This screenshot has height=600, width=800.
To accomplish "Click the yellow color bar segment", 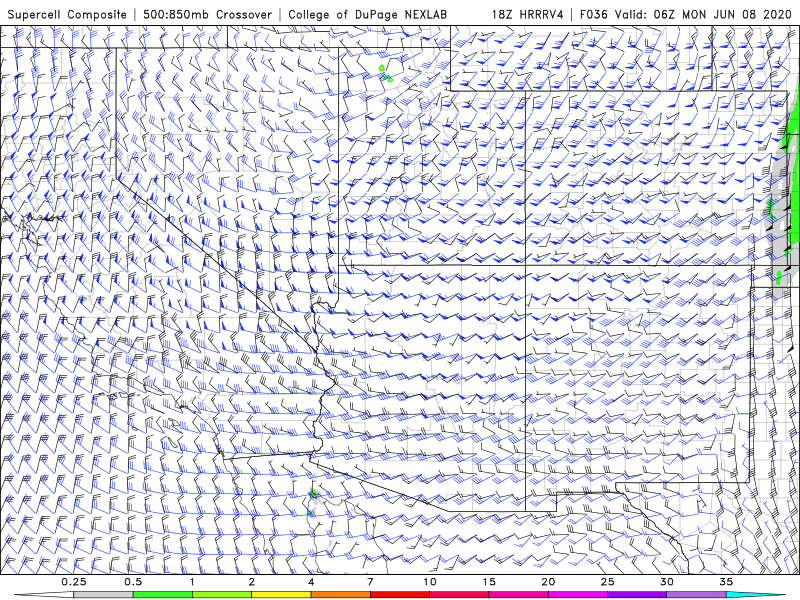I will [x=281, y=595].
